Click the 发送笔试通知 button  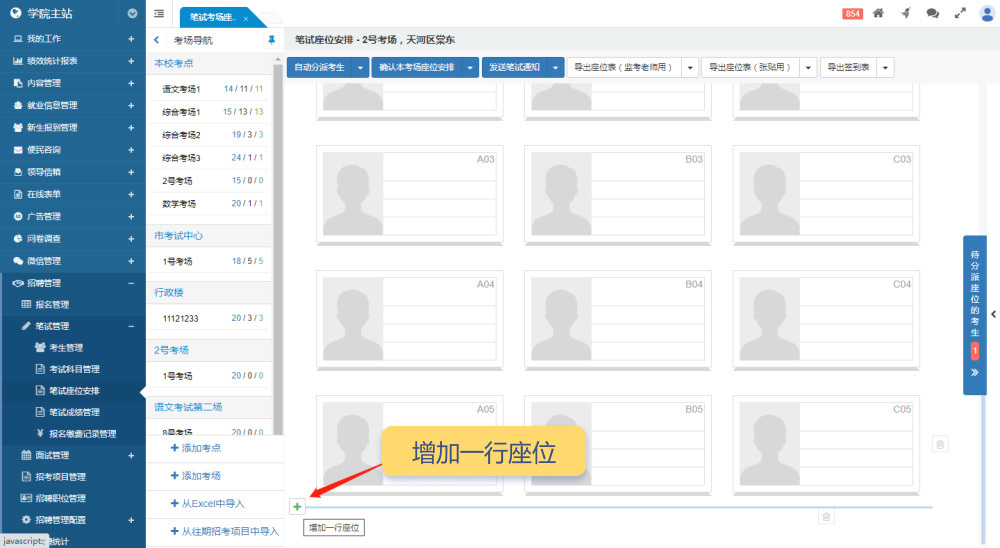pyautogui.click(x=514, y=67)
